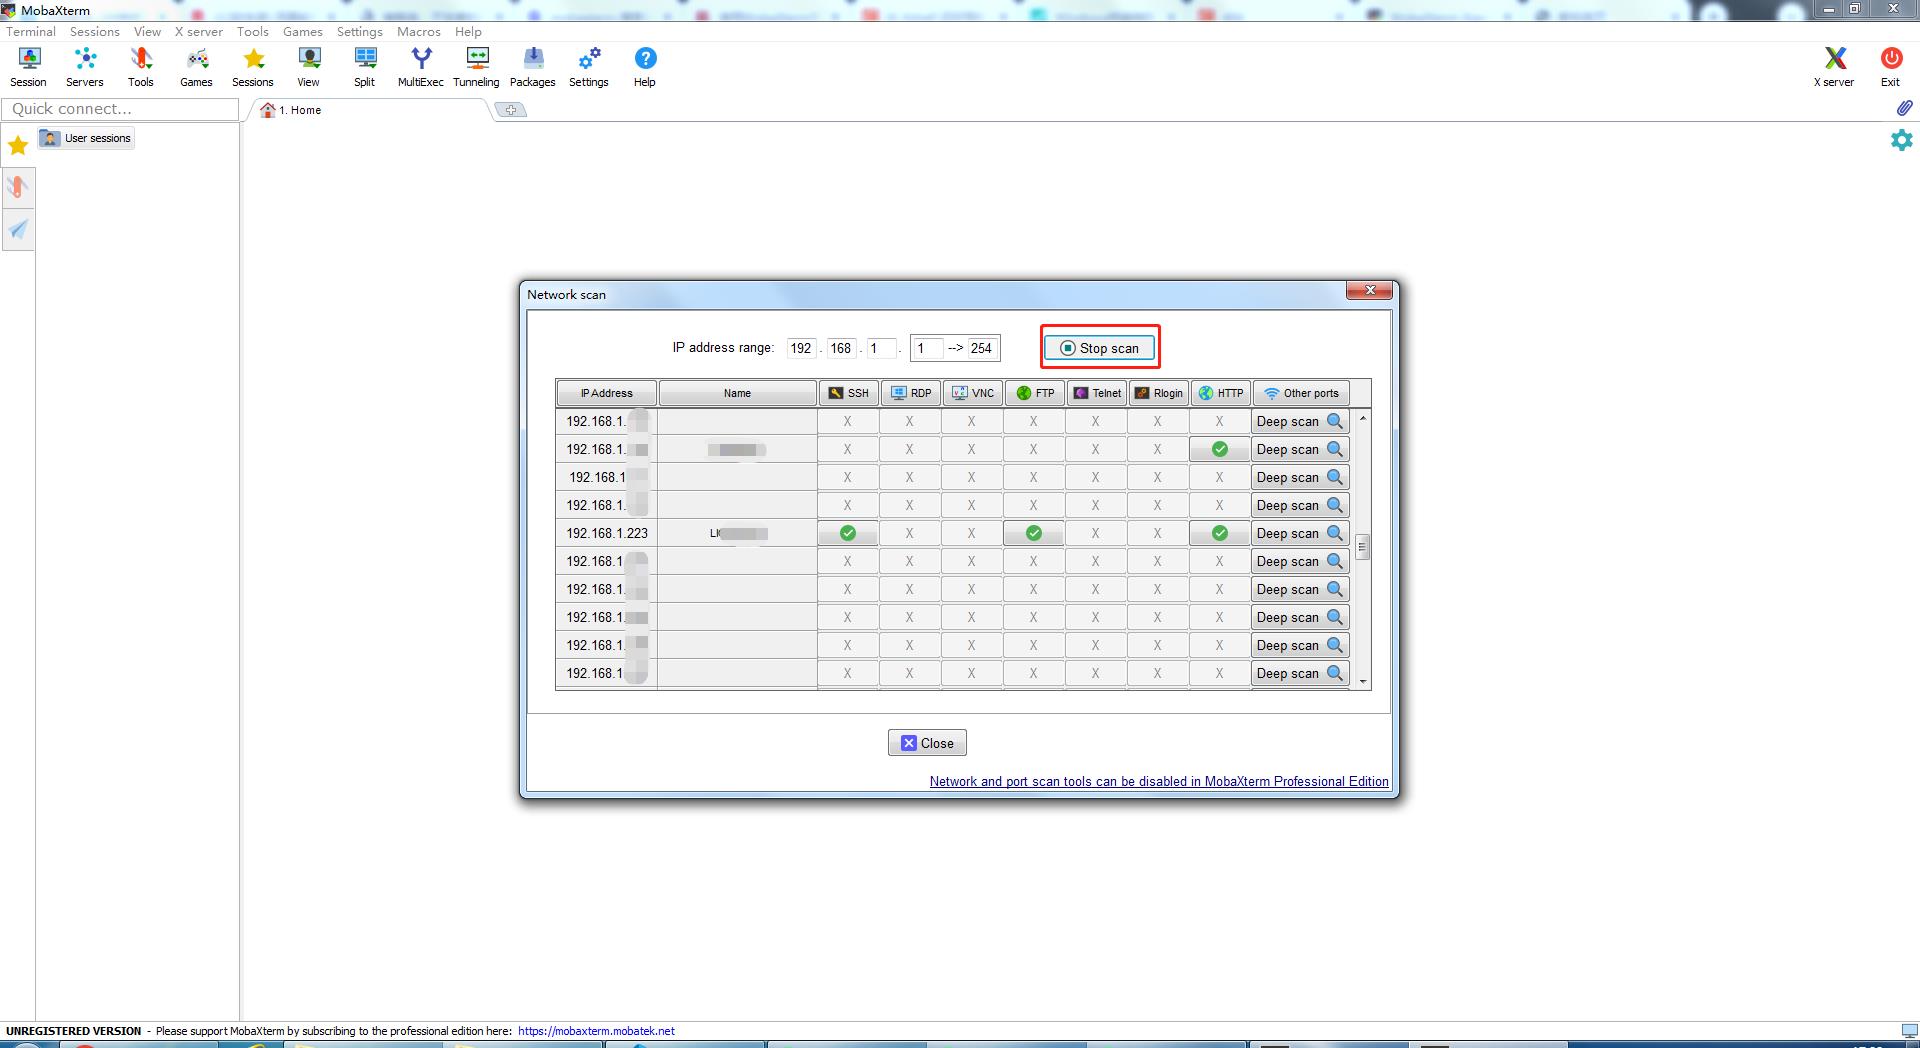Image resolution: width=1920 pixels, height=1048 pixels.
Task: Select the 192.168.1.223 IP address cell
Action: click(607, 533)
